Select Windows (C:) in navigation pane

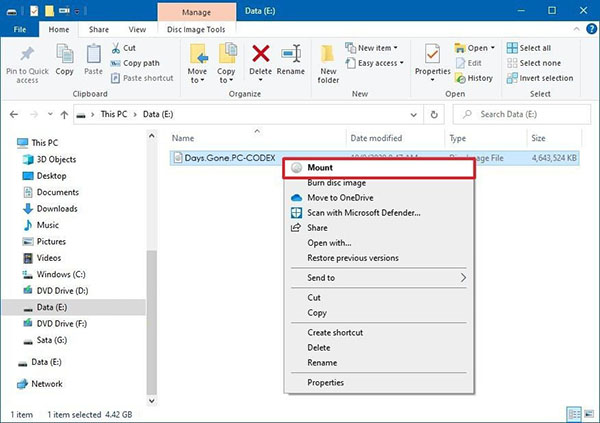click(x=61, y=274)
